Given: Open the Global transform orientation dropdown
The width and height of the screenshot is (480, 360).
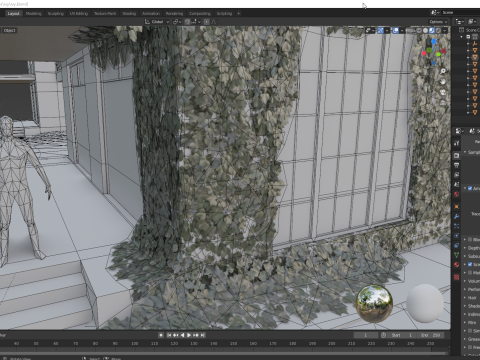Looking at the screenshot, I should tap(157, 22).
